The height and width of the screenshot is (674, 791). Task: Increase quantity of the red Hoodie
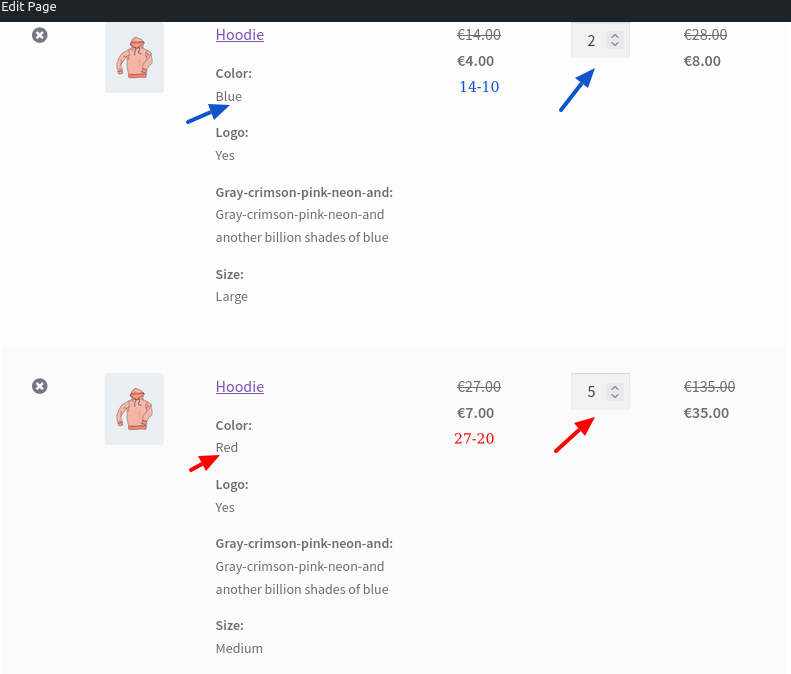(x=614, y=388)
